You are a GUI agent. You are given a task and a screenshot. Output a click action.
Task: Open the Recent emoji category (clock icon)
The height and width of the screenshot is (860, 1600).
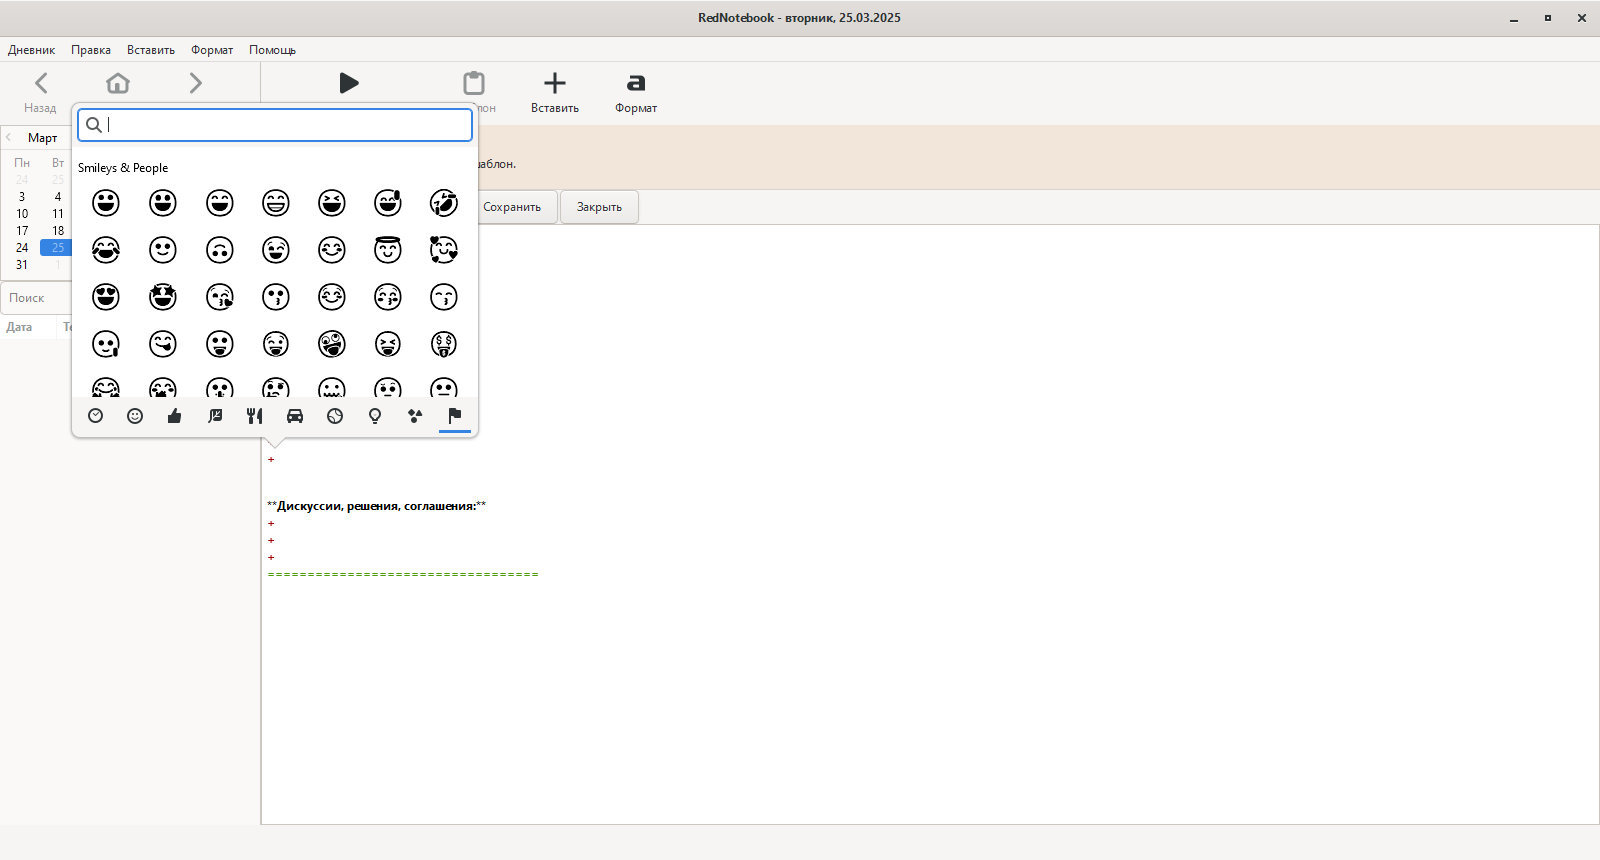pos(96,416)
